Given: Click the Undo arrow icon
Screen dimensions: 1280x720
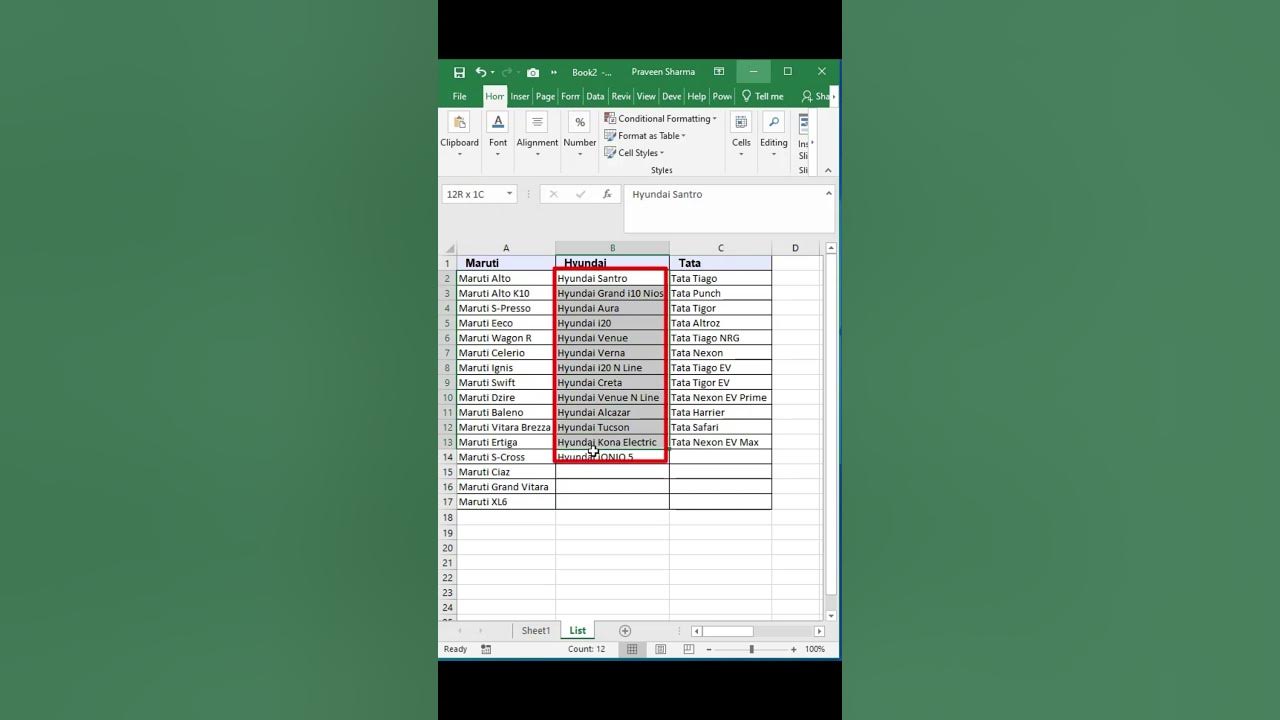Looking at the screenshot, I should [x=481, y=72].
